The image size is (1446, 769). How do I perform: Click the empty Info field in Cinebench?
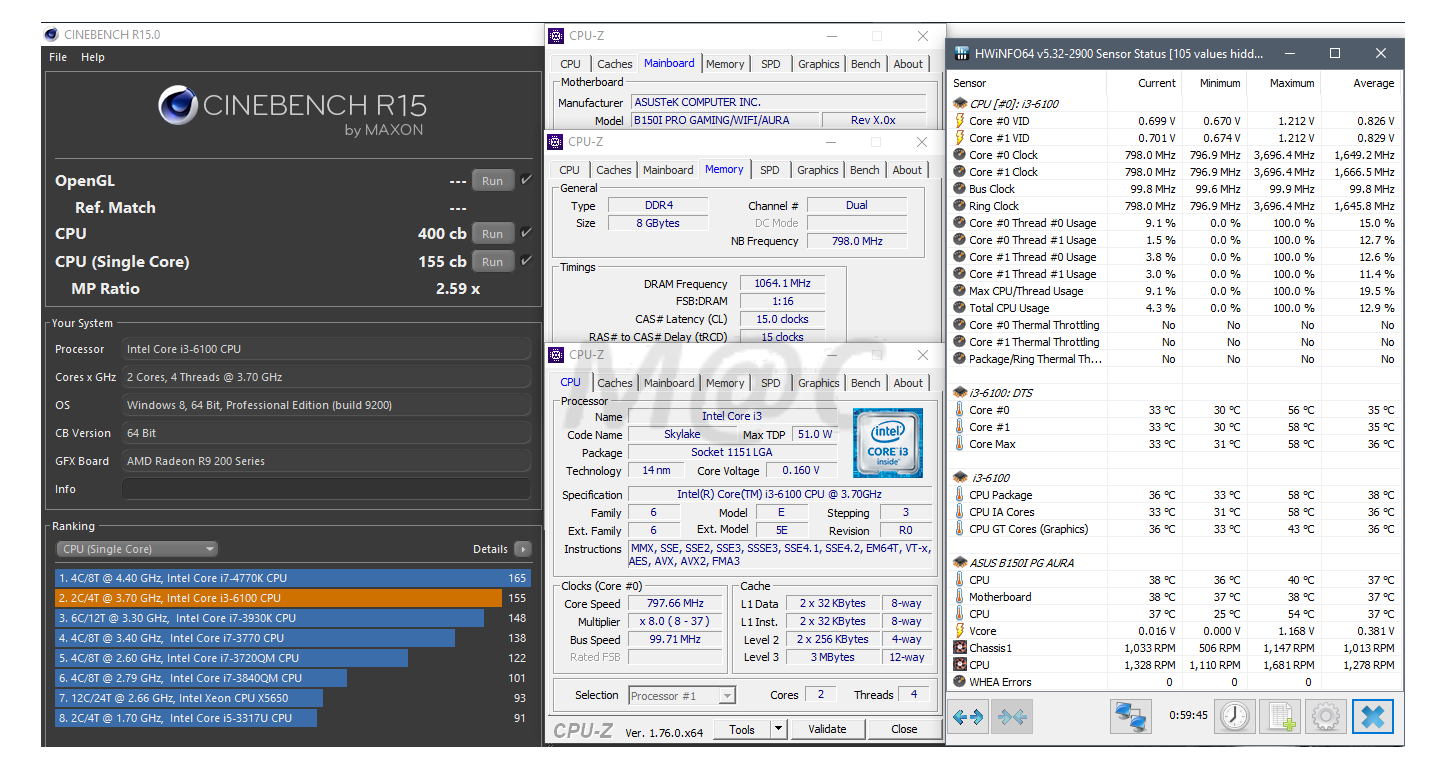326,489
